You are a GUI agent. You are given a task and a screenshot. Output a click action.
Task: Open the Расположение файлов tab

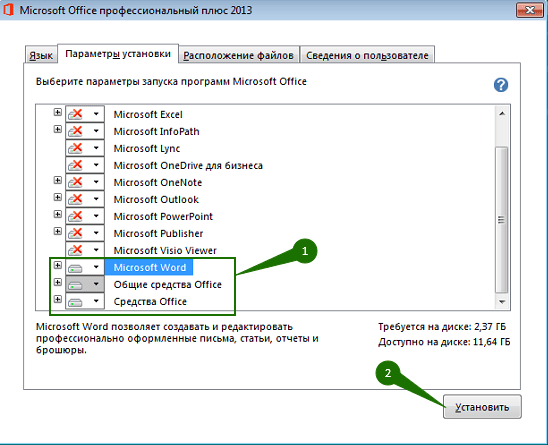(x=238, y=55)
